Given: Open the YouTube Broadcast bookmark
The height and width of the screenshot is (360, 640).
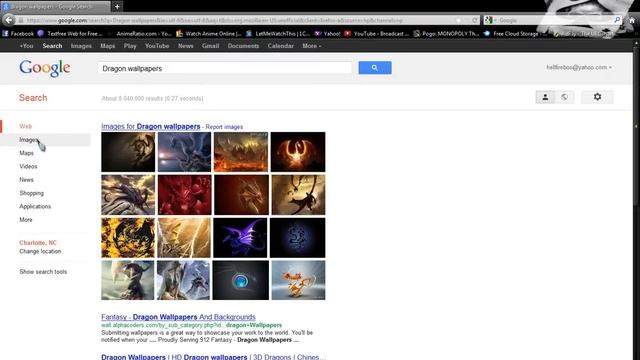Looking at the screenshot, I should (x=377, y=33).
